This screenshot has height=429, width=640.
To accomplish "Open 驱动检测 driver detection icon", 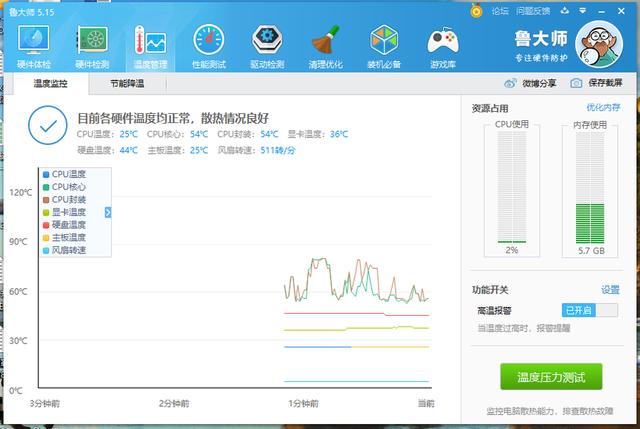I will point(267,40).
